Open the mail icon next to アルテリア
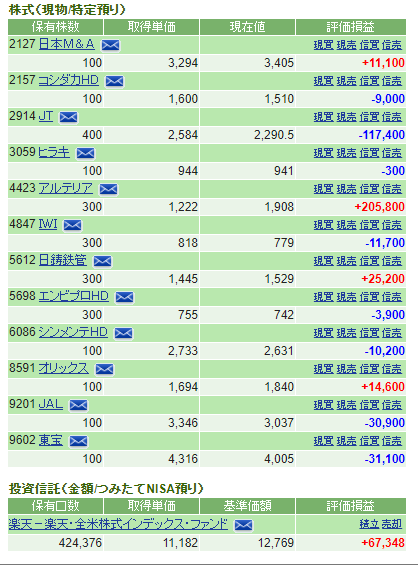Screen dimensions: 418x572 coord(109,189)
